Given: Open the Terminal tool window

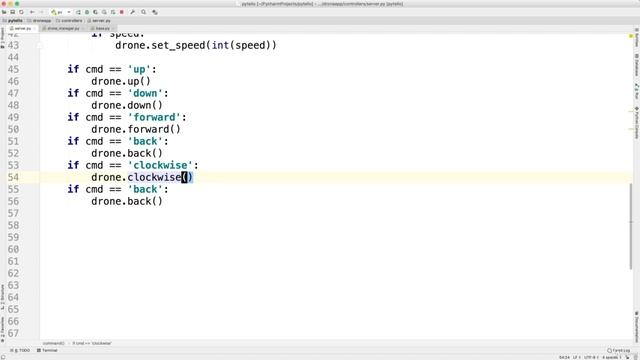Looking at the screenshot, I should point(48,351).
